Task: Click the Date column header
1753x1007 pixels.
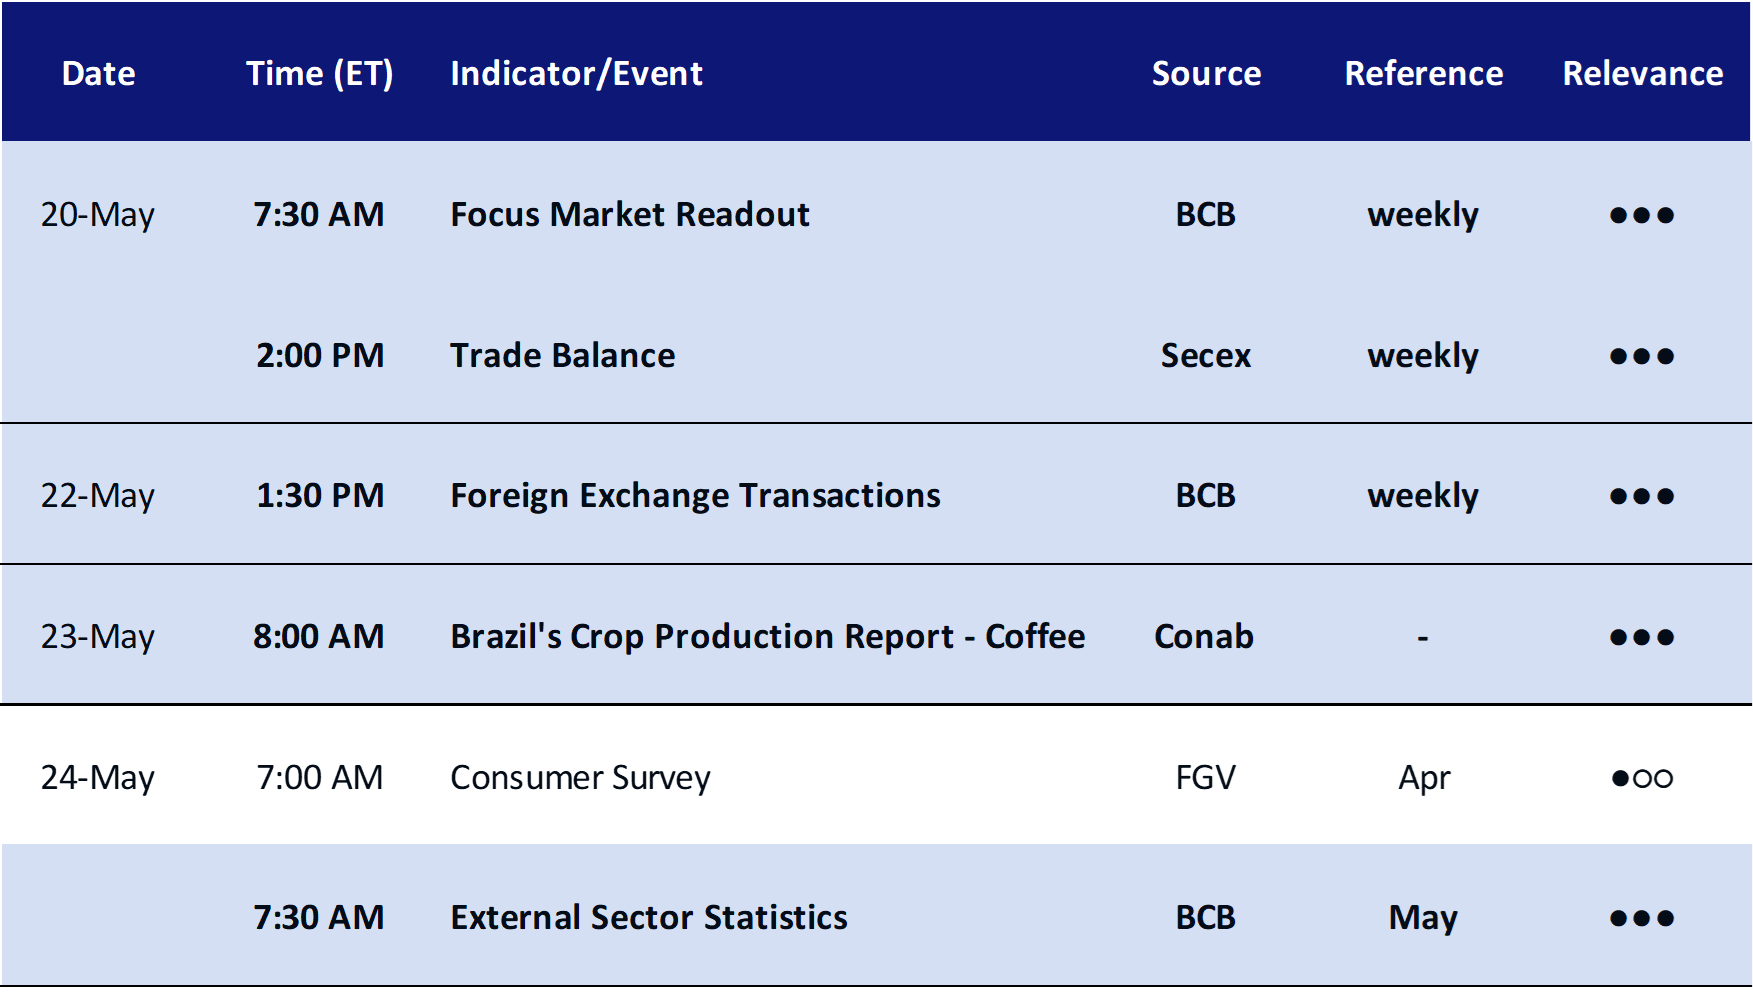Action: pos(98,74)
